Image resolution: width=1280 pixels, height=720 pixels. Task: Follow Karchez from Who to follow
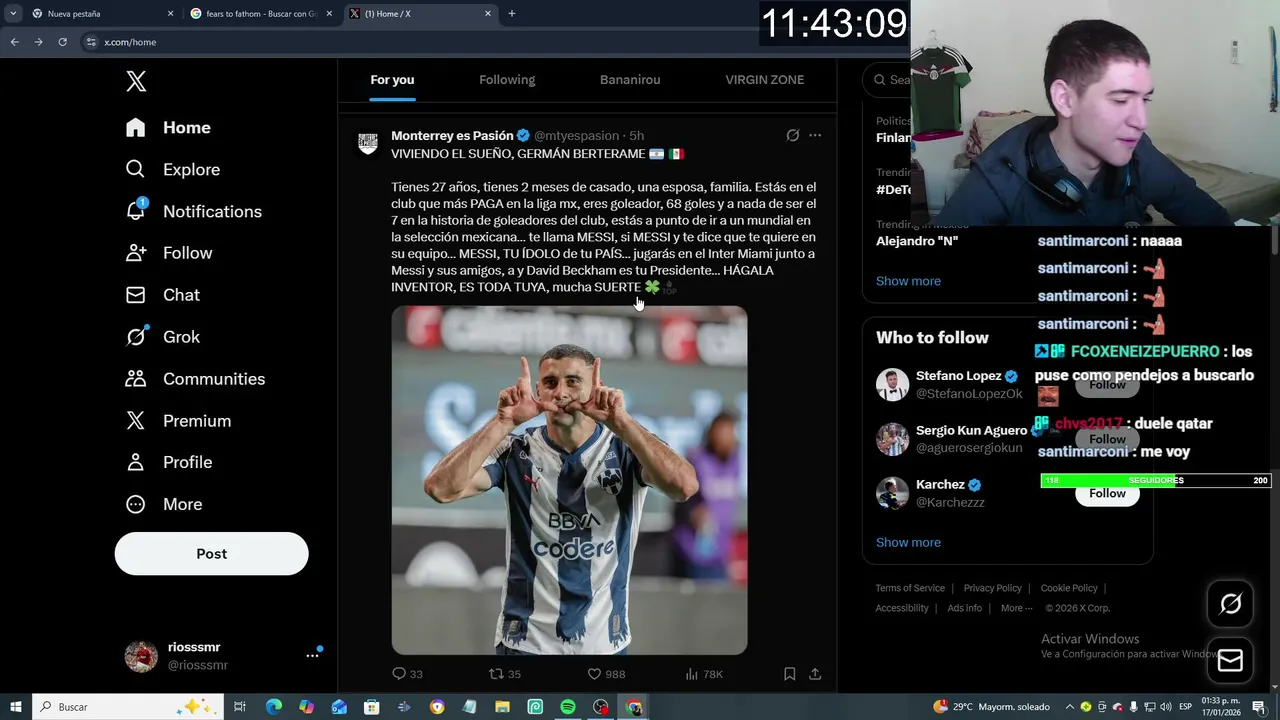click(x=1107, y=494)
